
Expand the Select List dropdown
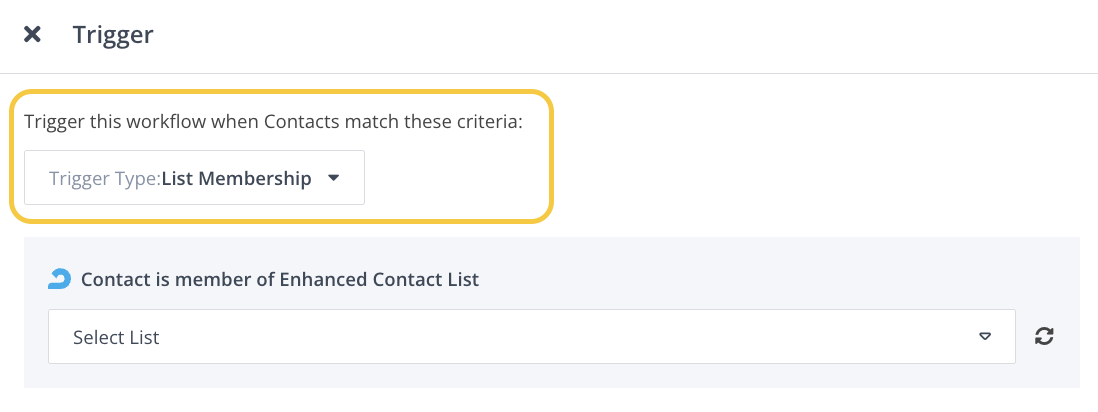[531, 337]
